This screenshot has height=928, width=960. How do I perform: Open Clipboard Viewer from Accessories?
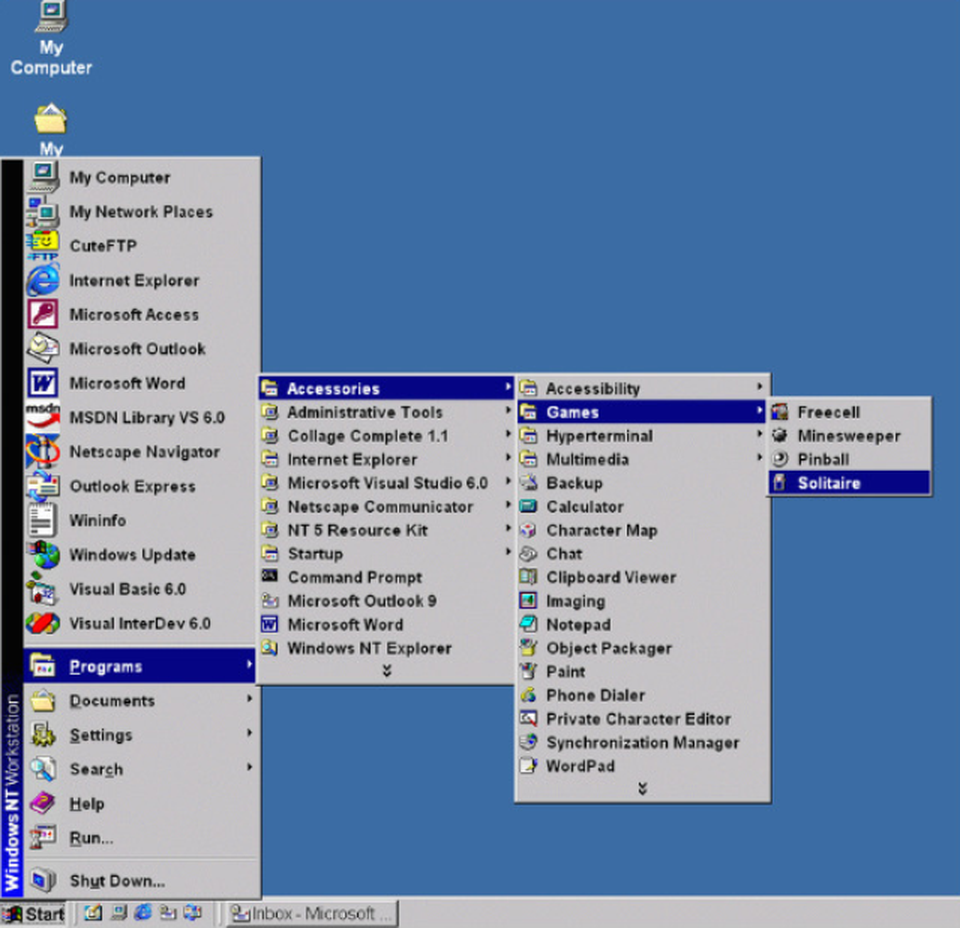click(x=642, y=577)
